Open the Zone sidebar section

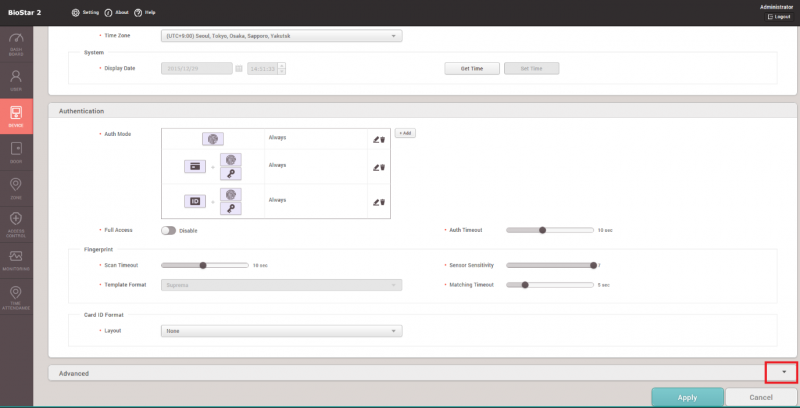tap(16, 187)
